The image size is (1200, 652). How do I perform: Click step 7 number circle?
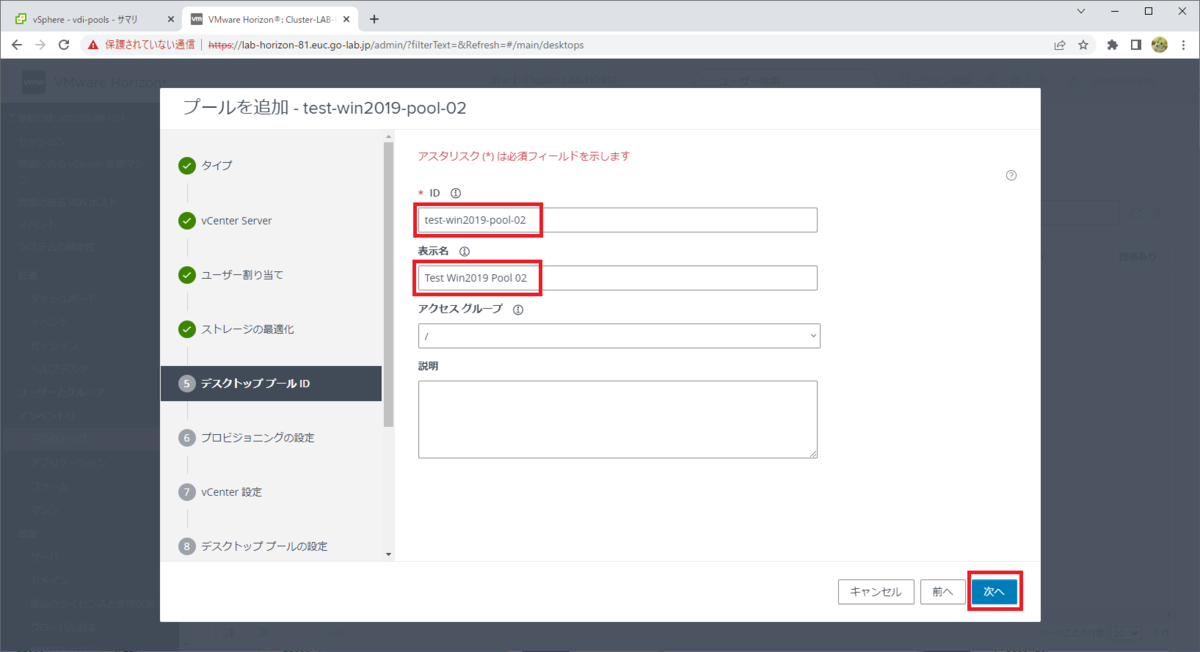click(x=187, y=492)
